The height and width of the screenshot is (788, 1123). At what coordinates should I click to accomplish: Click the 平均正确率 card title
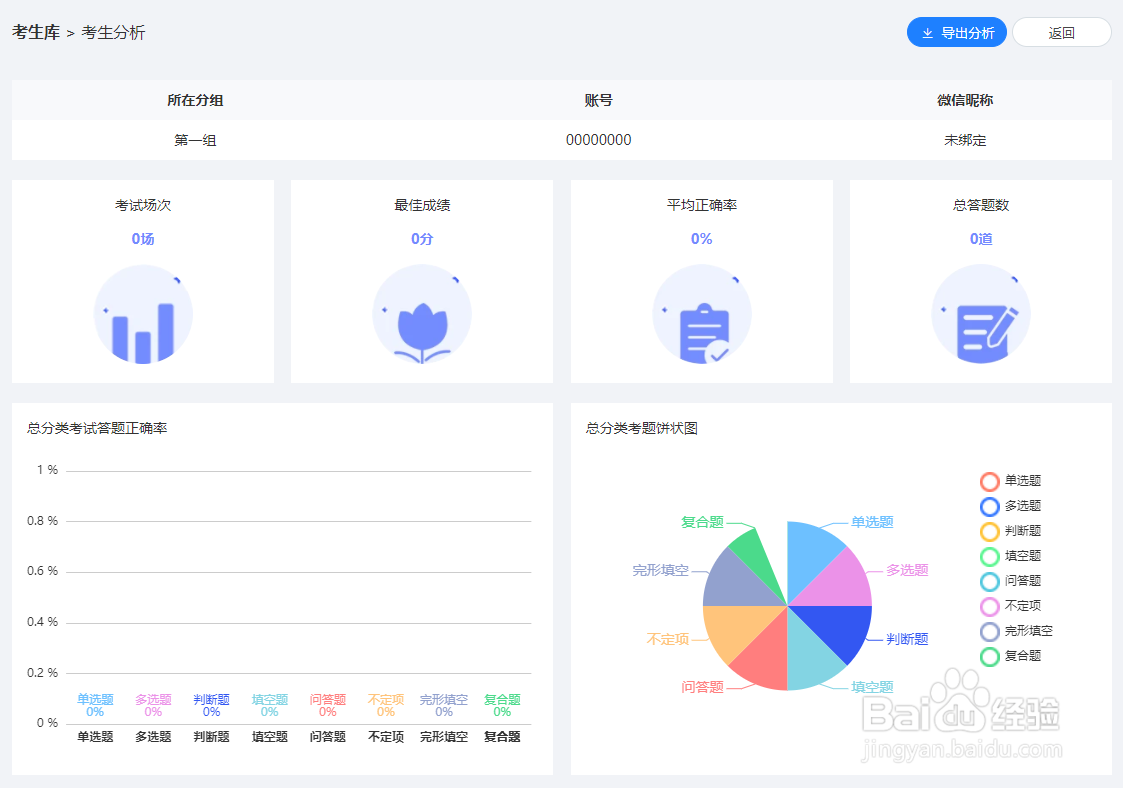(x=702, y=206)
